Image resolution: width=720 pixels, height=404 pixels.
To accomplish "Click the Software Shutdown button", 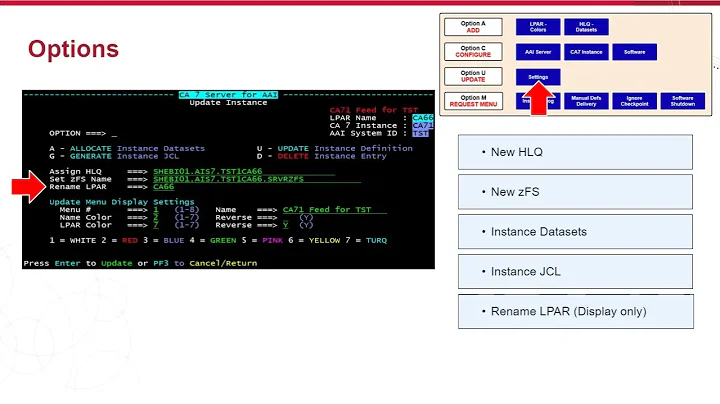I will pos(683,101).
